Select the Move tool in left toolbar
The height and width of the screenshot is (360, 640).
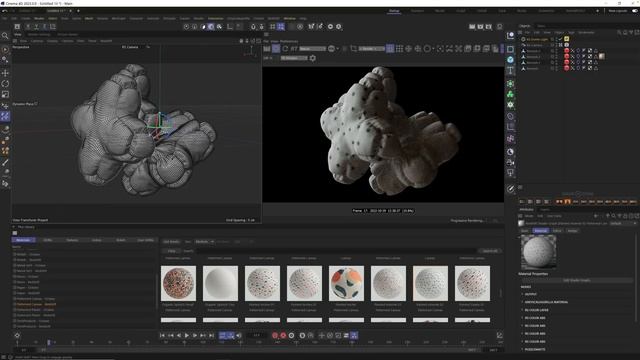(x=5, y=73)
